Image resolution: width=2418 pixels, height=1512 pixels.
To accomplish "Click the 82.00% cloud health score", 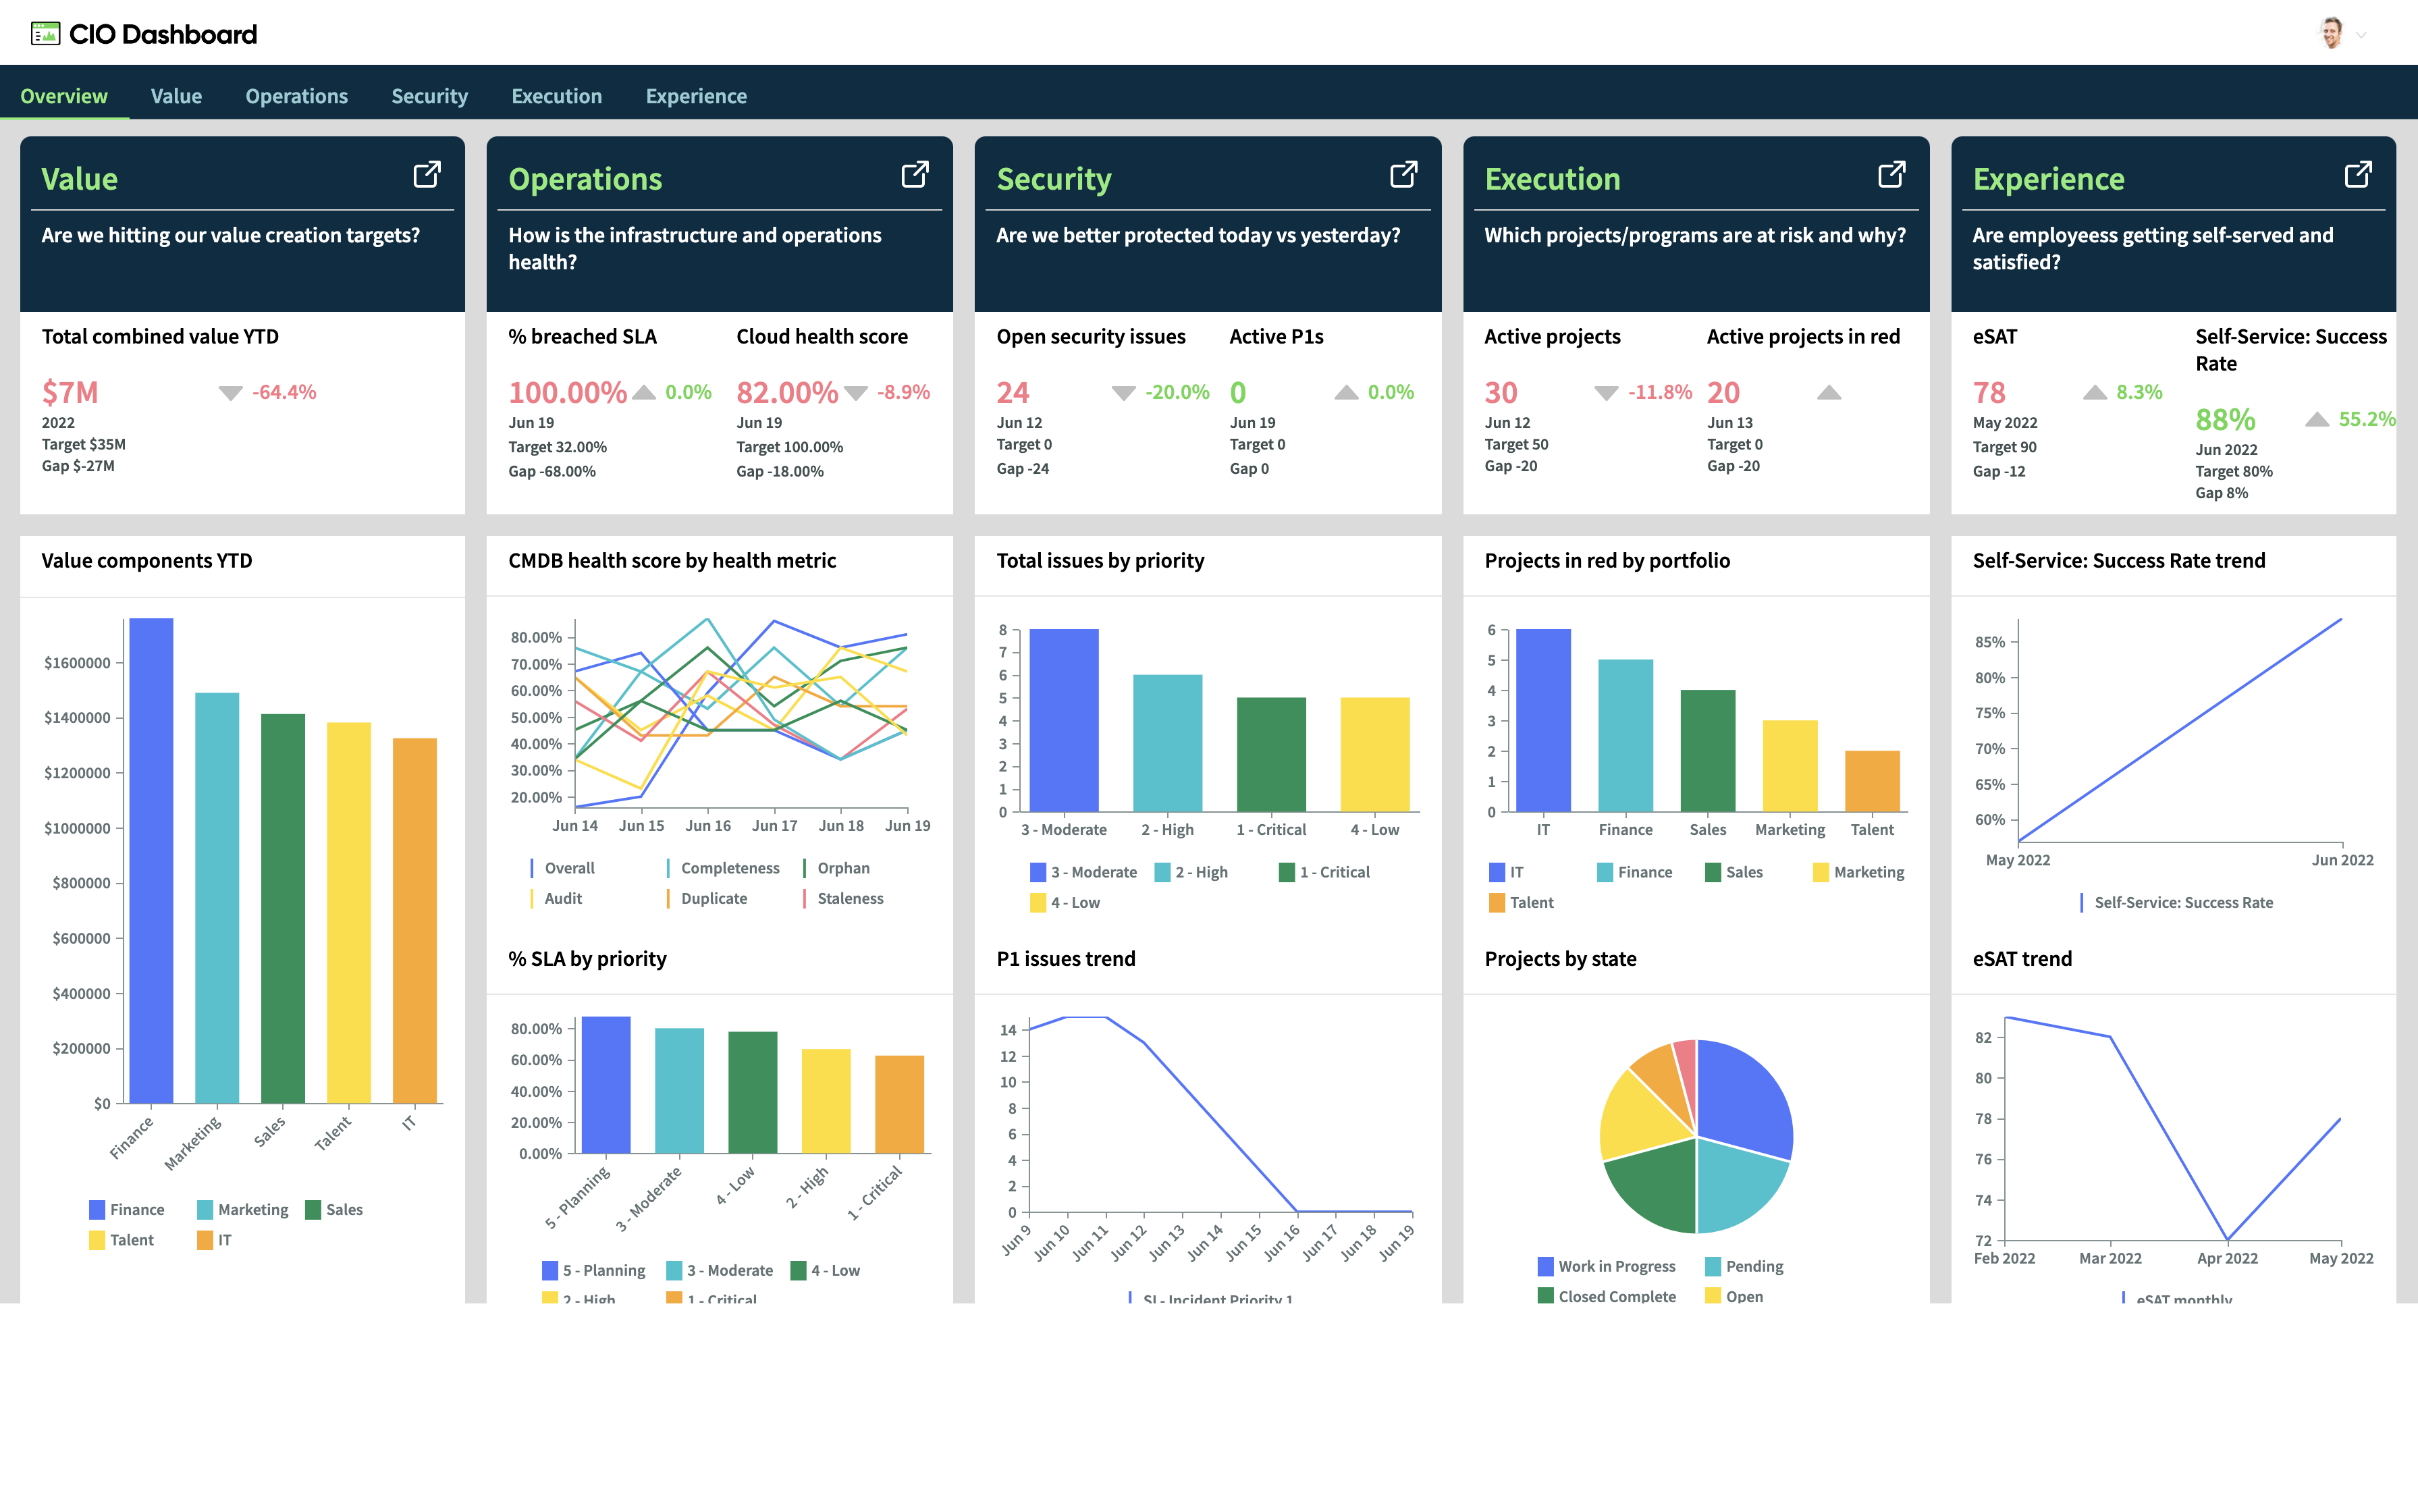I will tap(787, 392).
